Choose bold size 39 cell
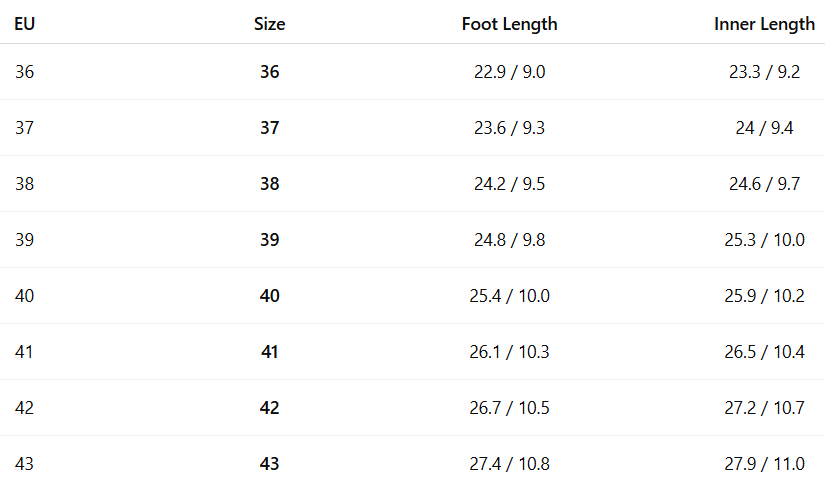The width and height of the screenshot is (825, 482). [x=269, y=240]
